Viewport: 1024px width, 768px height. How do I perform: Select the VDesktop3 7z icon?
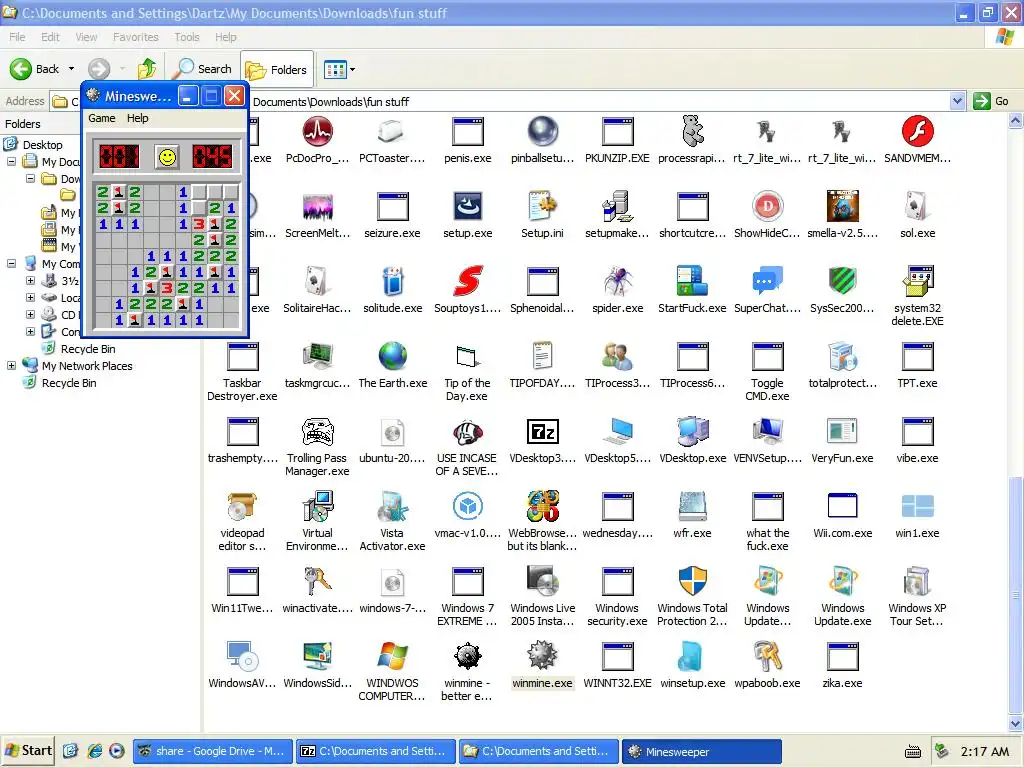click(x=543, y=432)
